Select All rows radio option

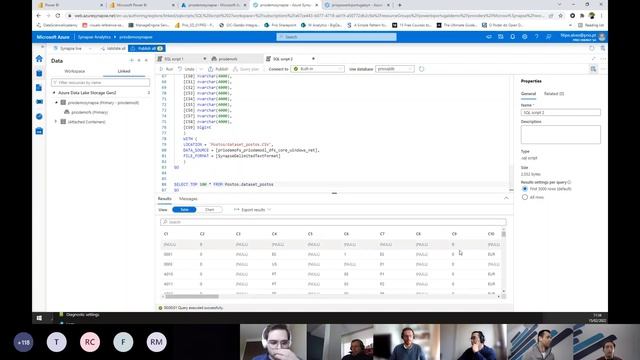point(525,197)
